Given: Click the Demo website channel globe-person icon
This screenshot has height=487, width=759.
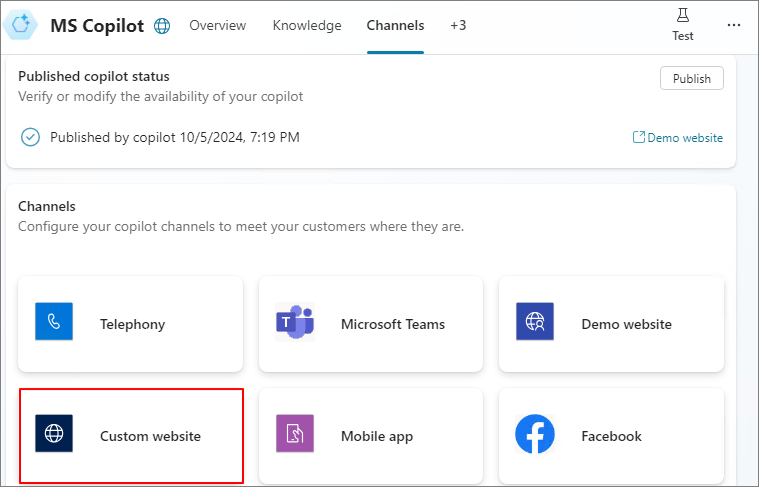Looking at the screenshot, I should pyautogui.click(x=535, y=321).
